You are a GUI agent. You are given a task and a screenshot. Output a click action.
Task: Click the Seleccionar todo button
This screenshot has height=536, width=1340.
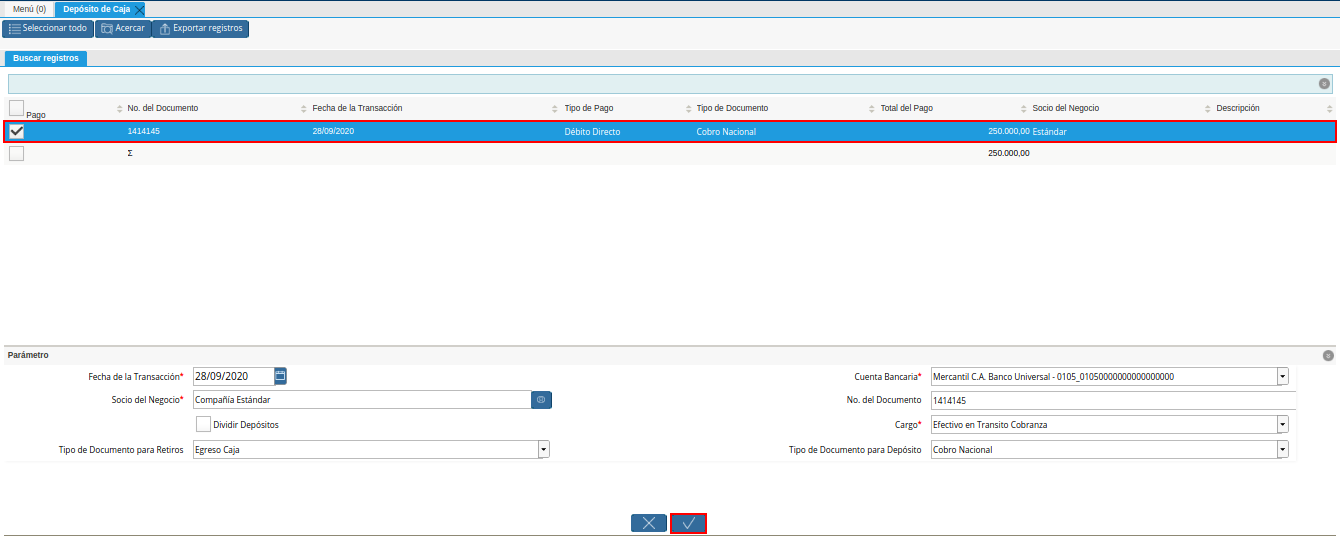click(x=48, y=28)
